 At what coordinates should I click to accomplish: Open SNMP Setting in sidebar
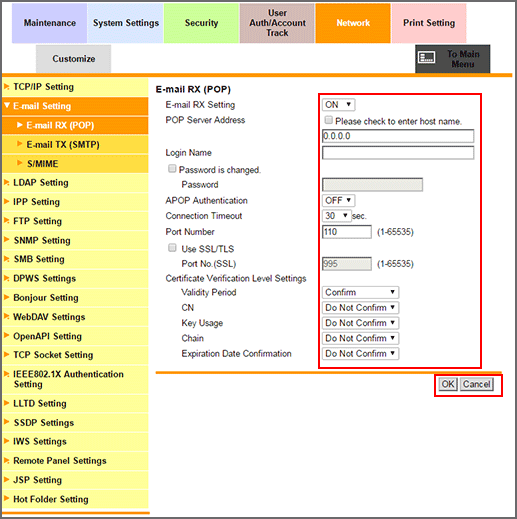click(x=75, y=240)
